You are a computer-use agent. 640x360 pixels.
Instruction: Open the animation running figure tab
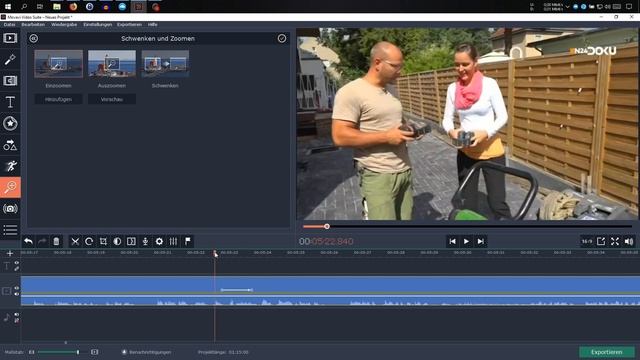(x=10, y=166)
